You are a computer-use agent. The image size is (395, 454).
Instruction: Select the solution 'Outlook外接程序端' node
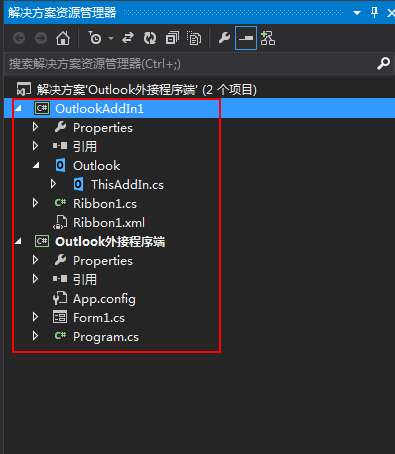point(147,90)
